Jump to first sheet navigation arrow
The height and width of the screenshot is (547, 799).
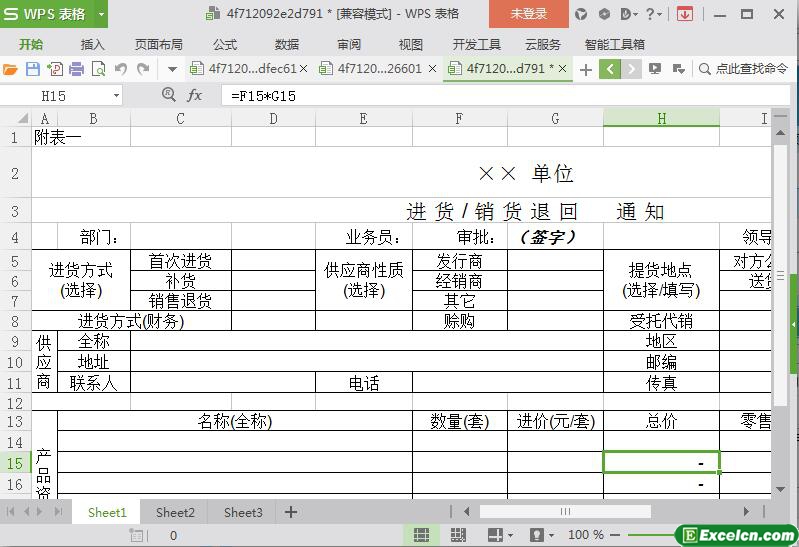[10, 511]
